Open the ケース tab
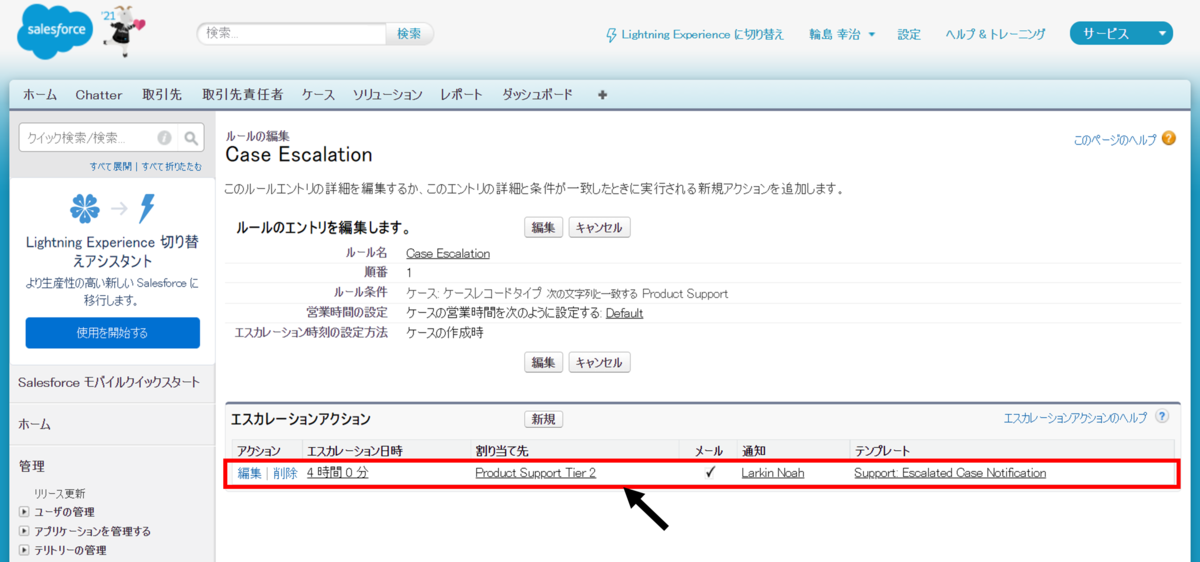Screen dimensions: 1200x562 coord(318,95)
